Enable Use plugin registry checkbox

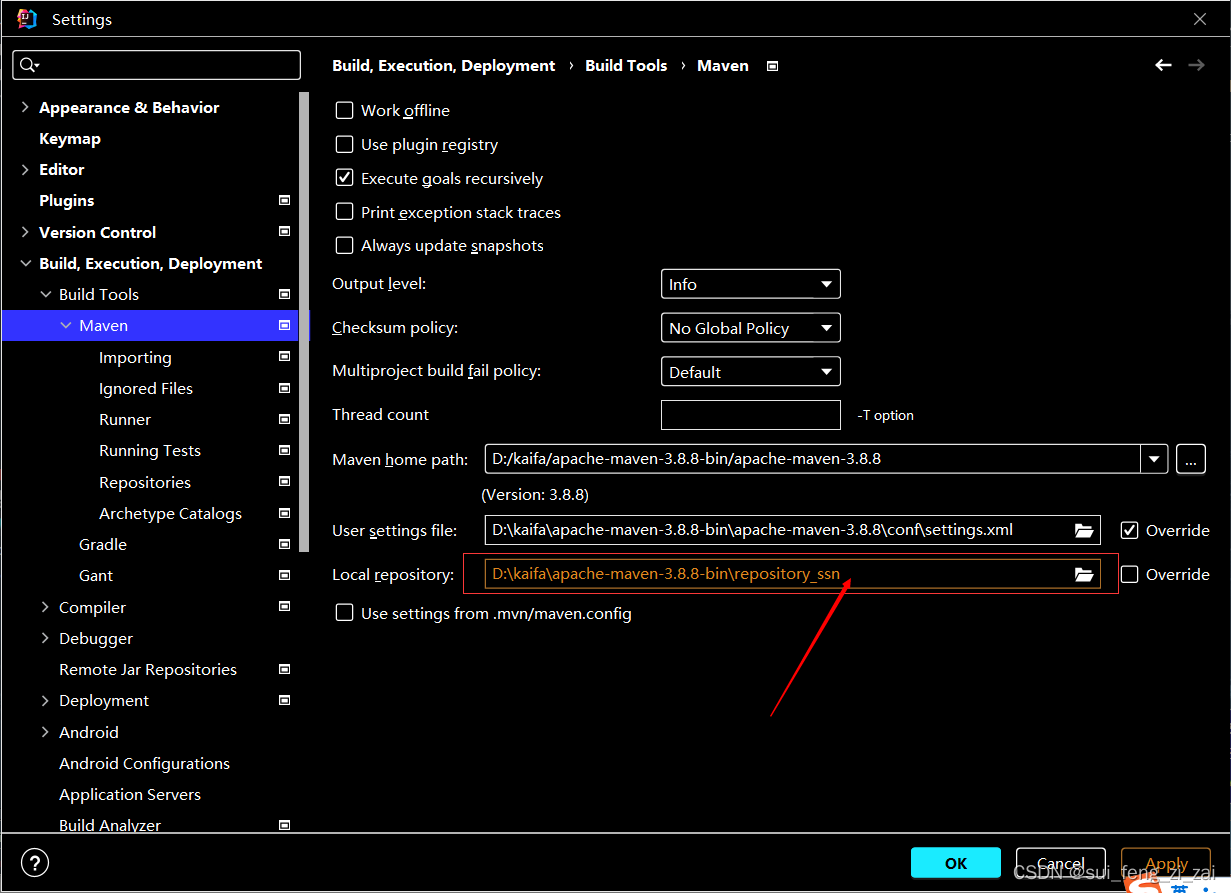point(344,144)
